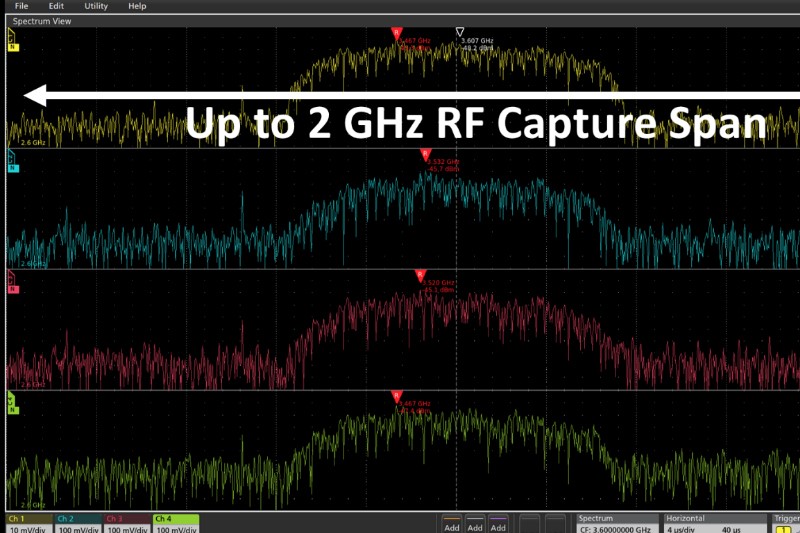Toggle the Ch 1 channel badge
This screenshot has width=800, height=533.
tap(27, 523)
